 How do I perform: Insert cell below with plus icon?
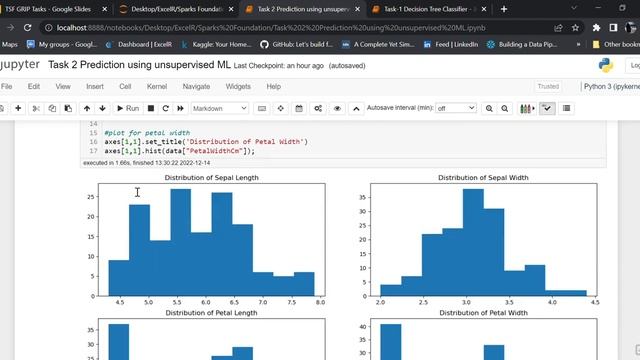[18, 108]
